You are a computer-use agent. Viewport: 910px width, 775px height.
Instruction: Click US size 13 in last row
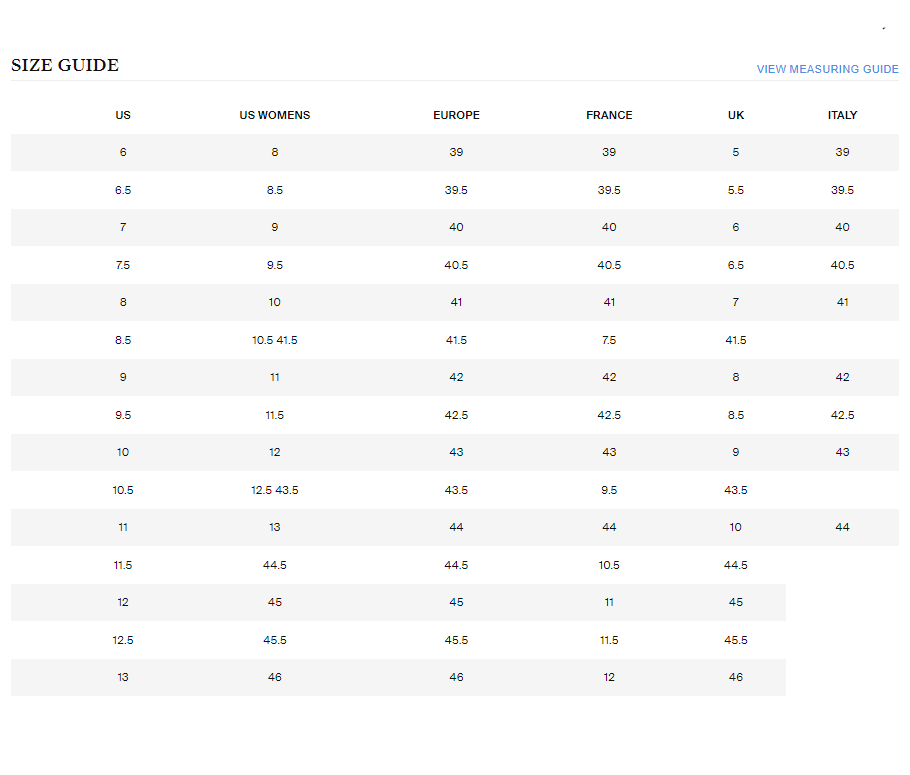point(123,677)
